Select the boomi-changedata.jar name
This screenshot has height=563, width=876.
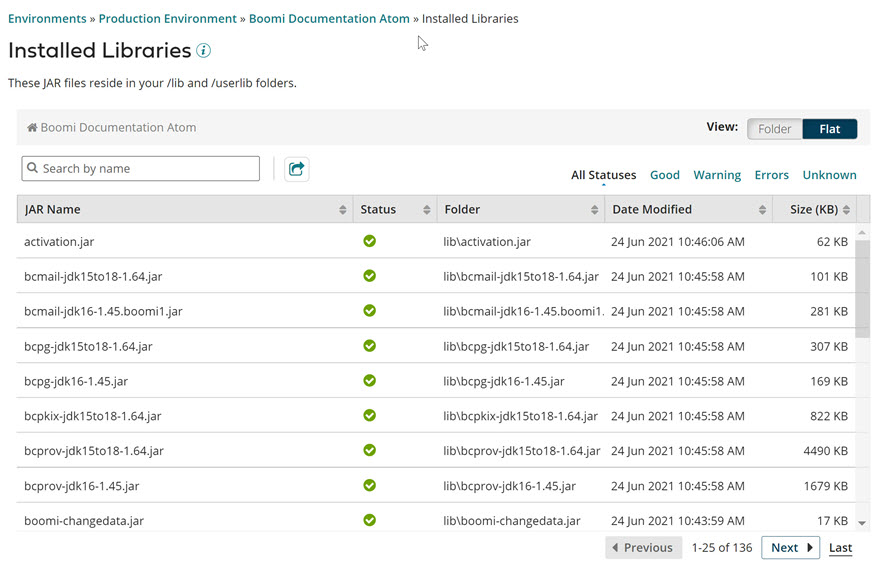[x=84, y=521]
